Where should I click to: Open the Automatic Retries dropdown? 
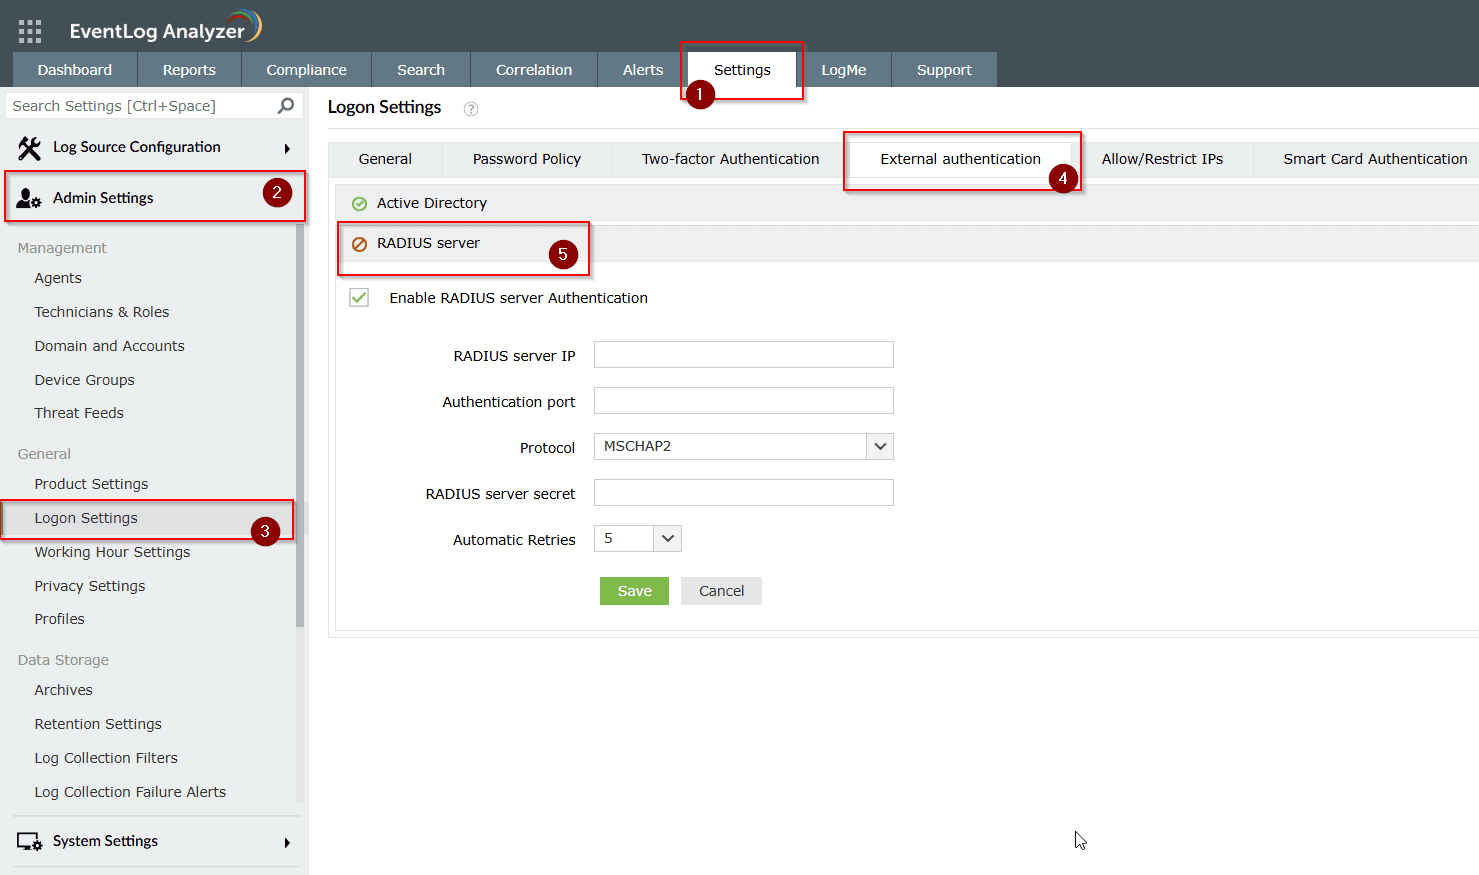[x=667, y=539]
